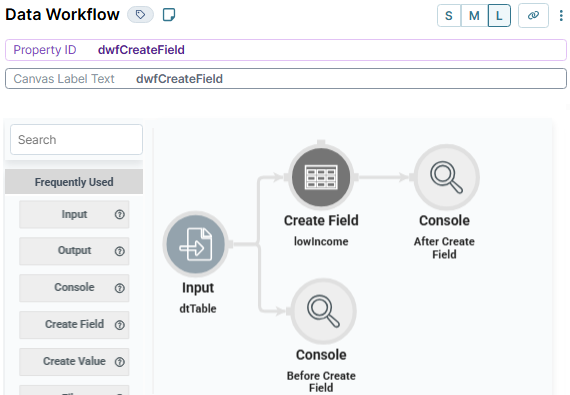Select the Input node icon on canvas
The width and height of the screenshot is (570, 395).
[196, 244]
